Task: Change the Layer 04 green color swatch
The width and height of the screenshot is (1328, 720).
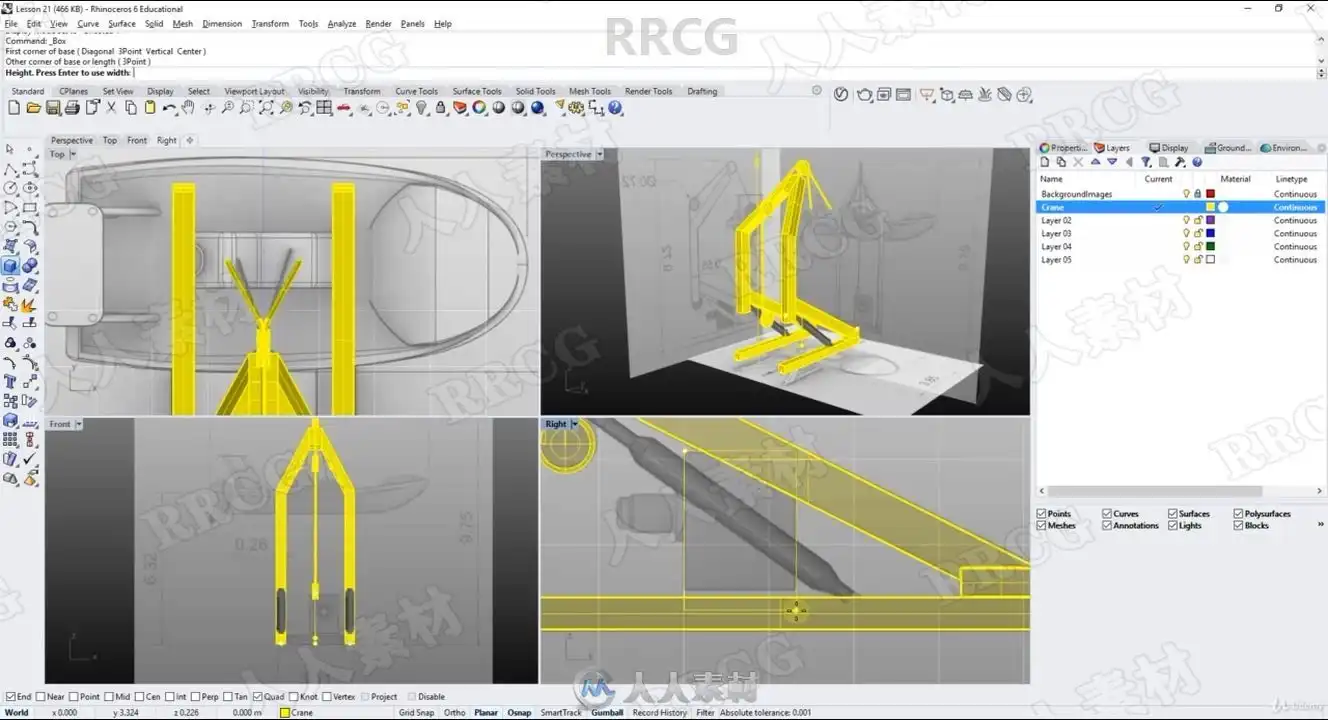Action: click(1210, 246)
